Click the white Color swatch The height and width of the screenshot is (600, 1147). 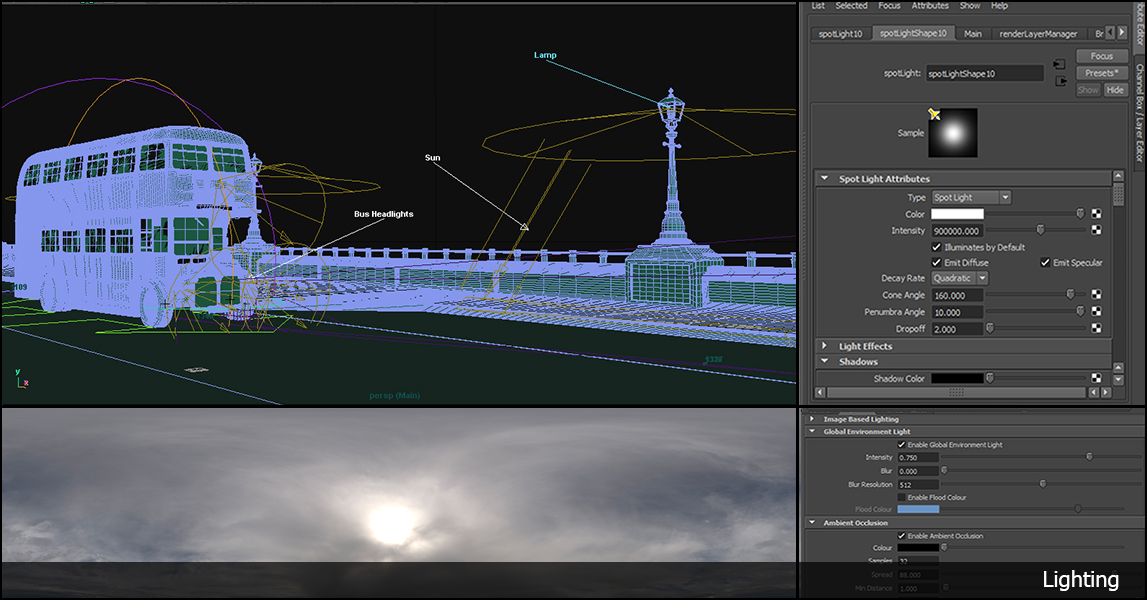(957, 214)
